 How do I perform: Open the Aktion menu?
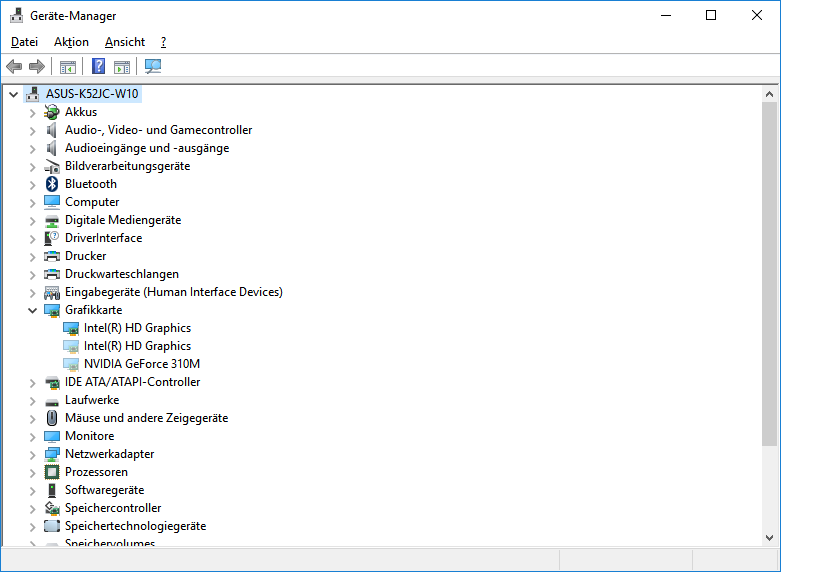[71, 42]
